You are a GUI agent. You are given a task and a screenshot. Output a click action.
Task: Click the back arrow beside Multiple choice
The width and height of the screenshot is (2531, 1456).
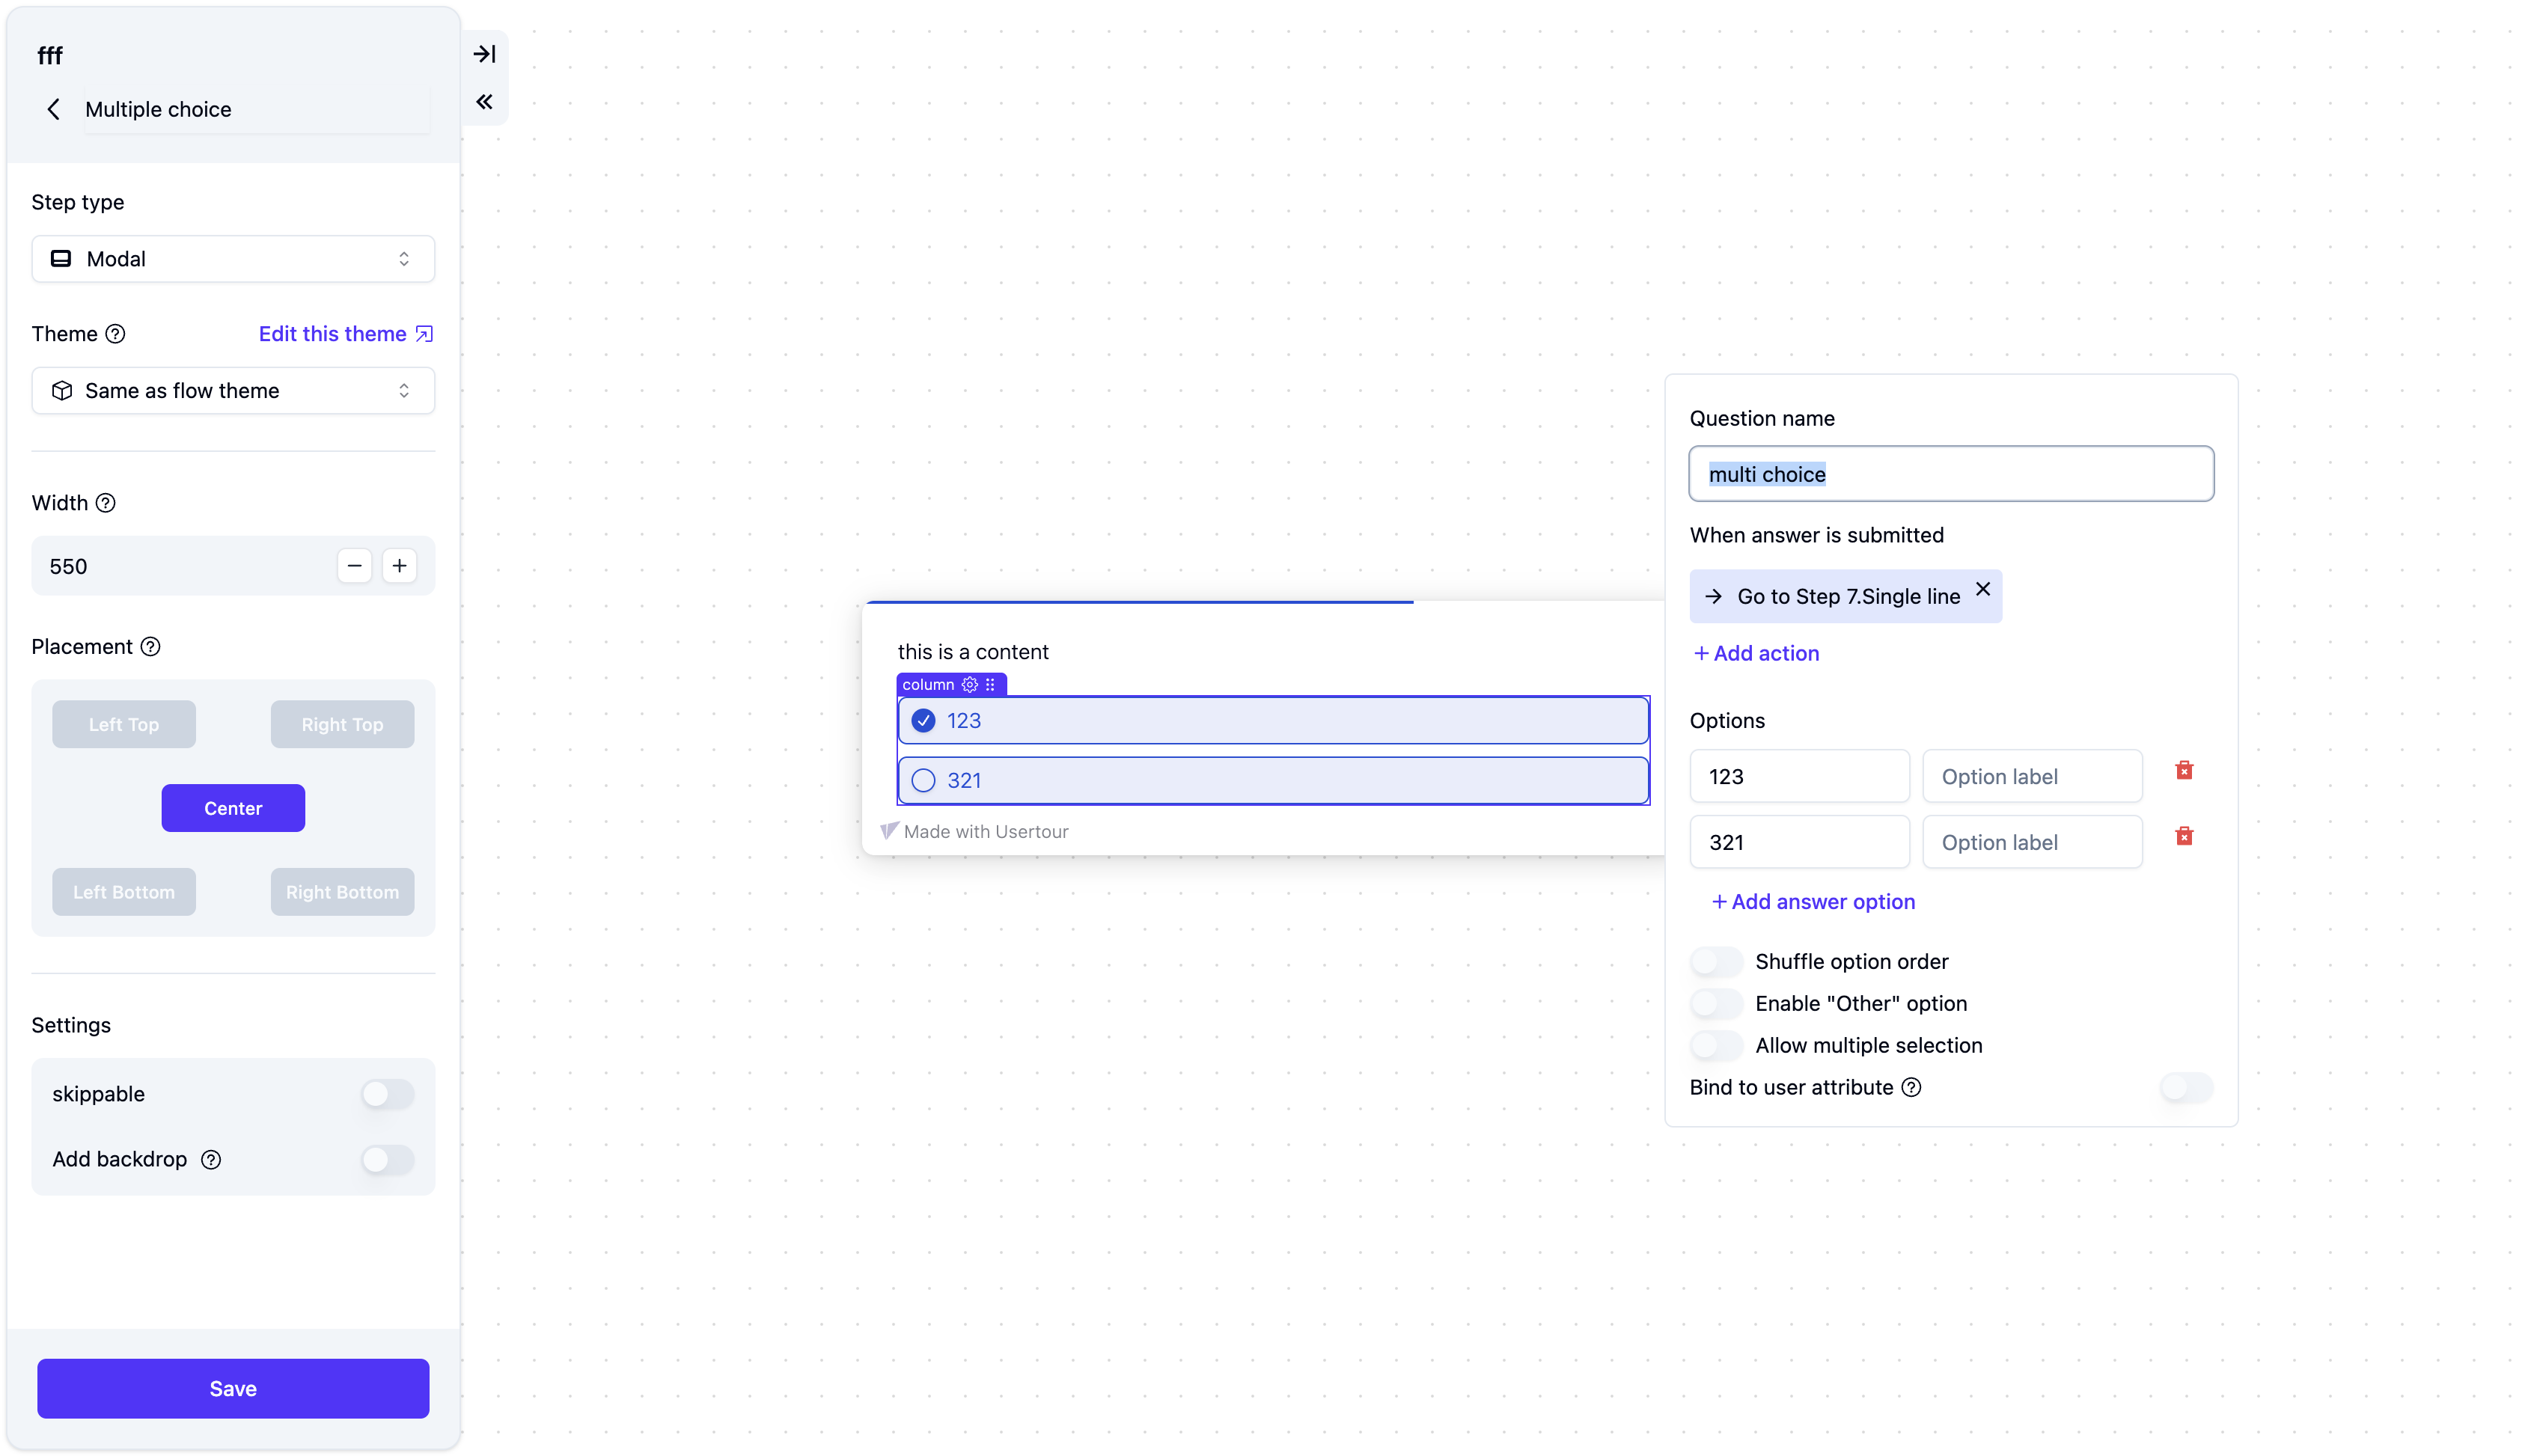(54, 109)
